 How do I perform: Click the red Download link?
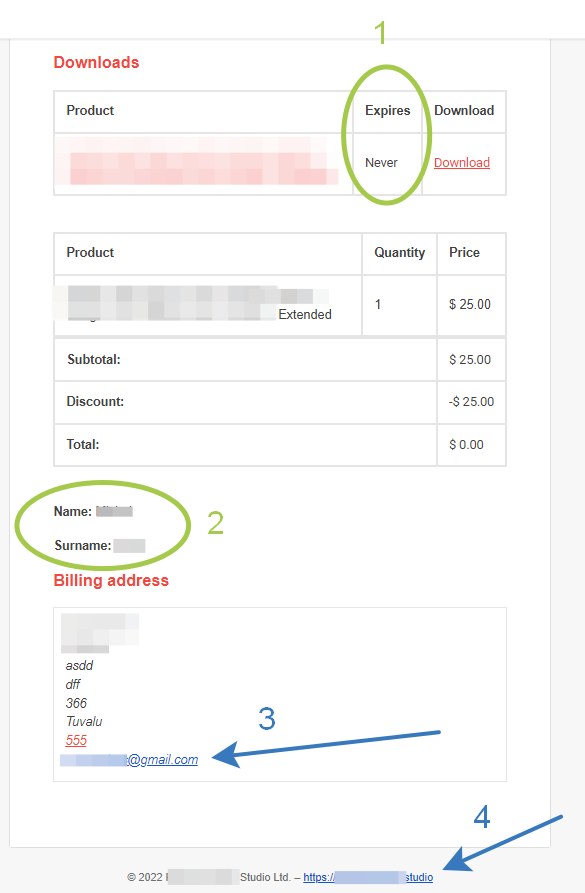(461, 163)
